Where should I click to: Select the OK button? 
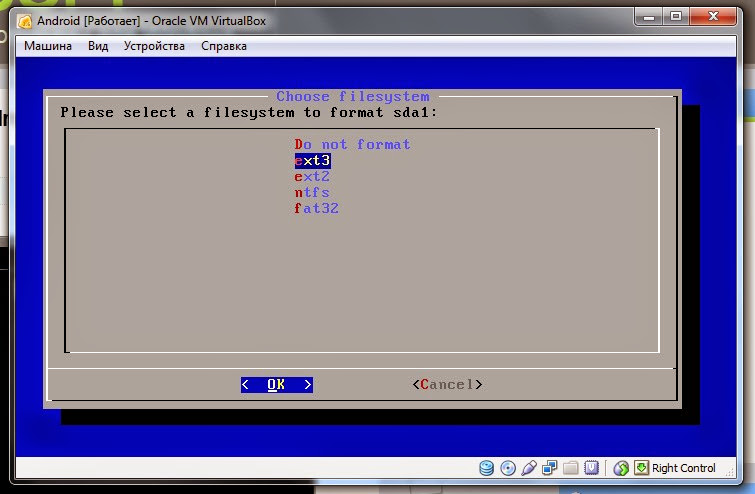277,384
